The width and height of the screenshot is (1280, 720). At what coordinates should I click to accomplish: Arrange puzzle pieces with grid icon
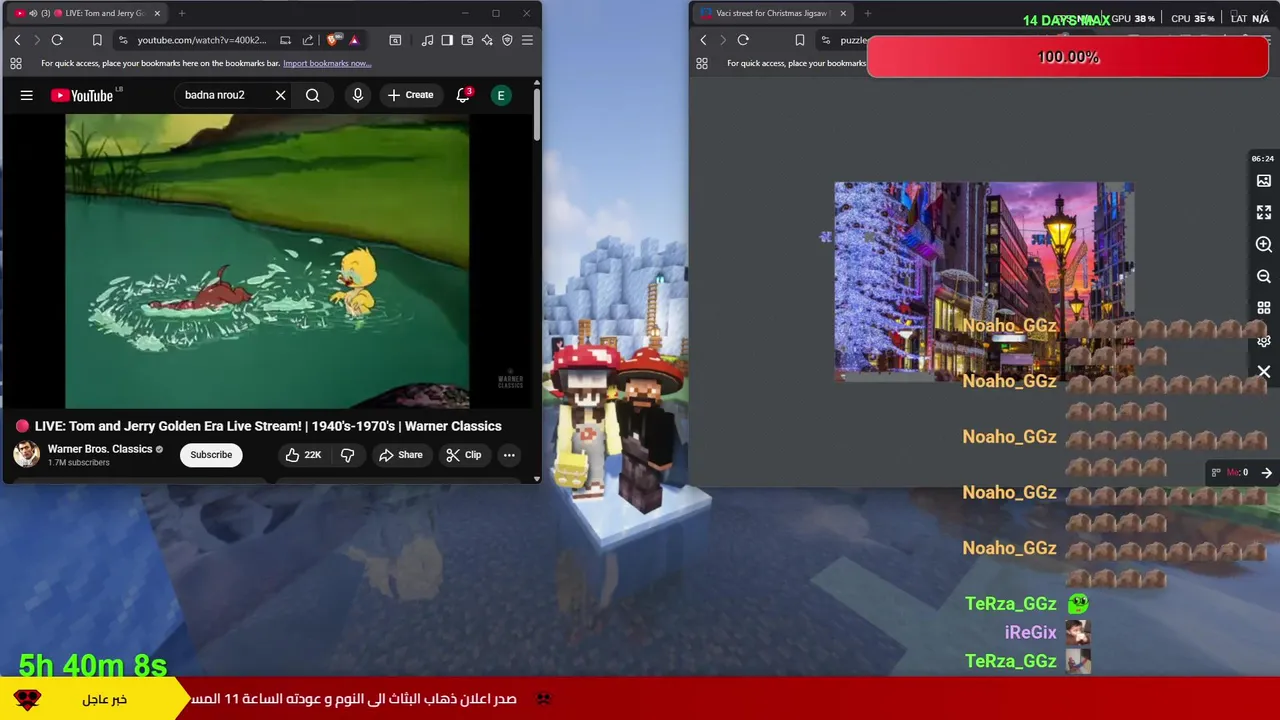point(1264,309)
